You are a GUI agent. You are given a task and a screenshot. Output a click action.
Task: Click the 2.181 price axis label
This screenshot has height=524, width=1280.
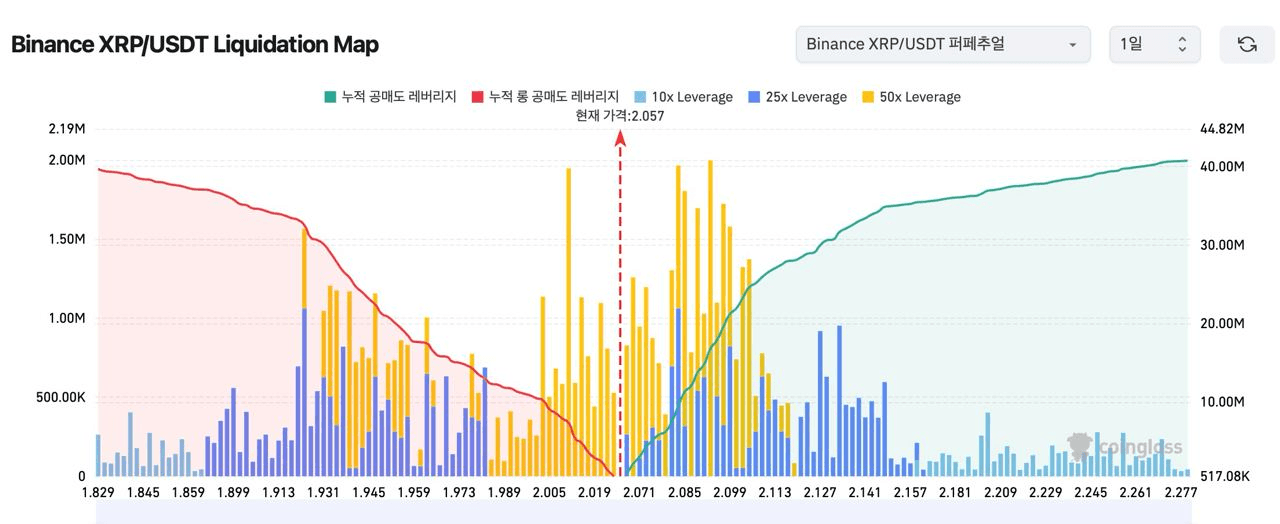click(x=955, y=492)
